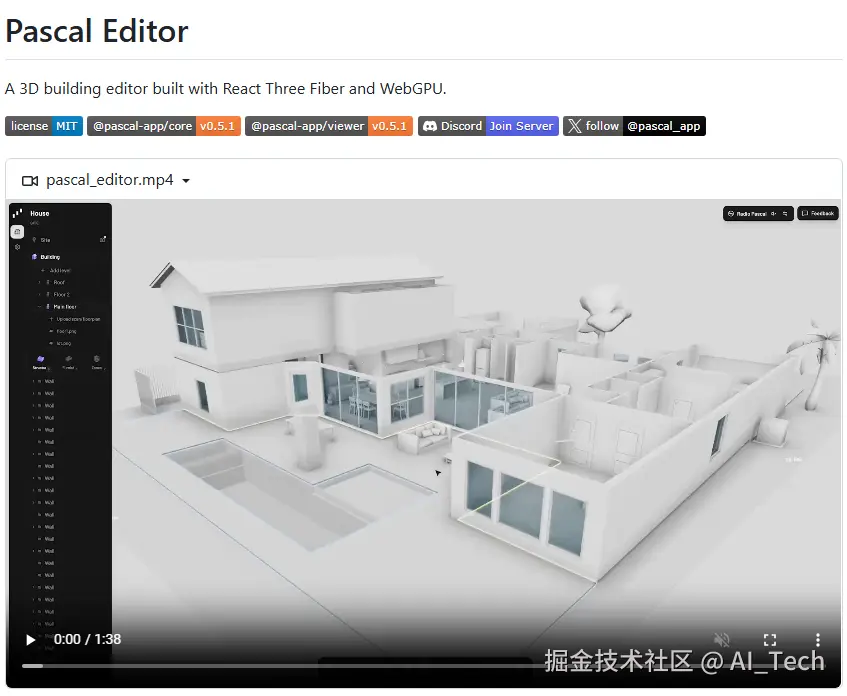Click the Radio Pascal volume icon
847x696 pixels.
pos(774,214)
